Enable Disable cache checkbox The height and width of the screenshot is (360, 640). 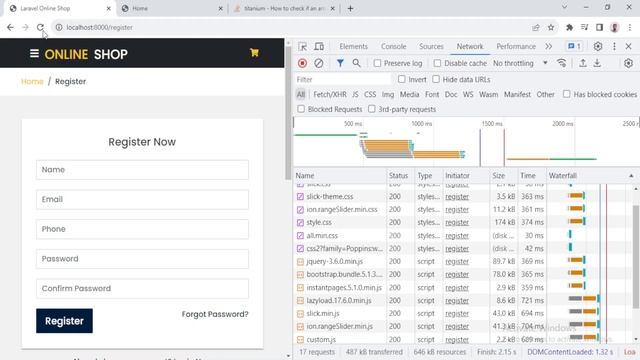(x=437, y=63)
